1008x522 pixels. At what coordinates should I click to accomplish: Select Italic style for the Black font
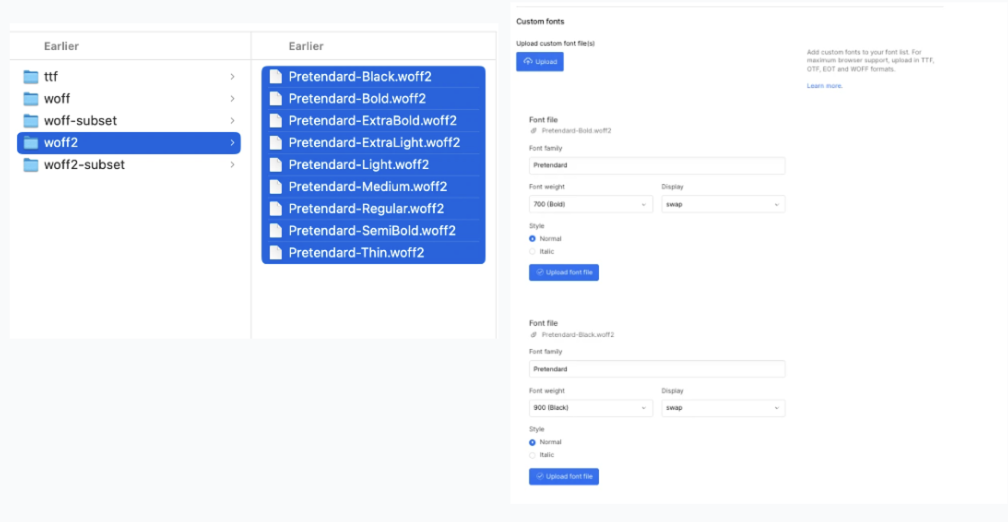tap(532, 455)
